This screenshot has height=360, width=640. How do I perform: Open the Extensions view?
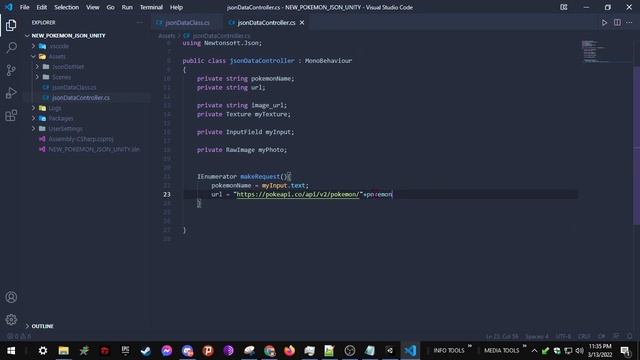11,115
